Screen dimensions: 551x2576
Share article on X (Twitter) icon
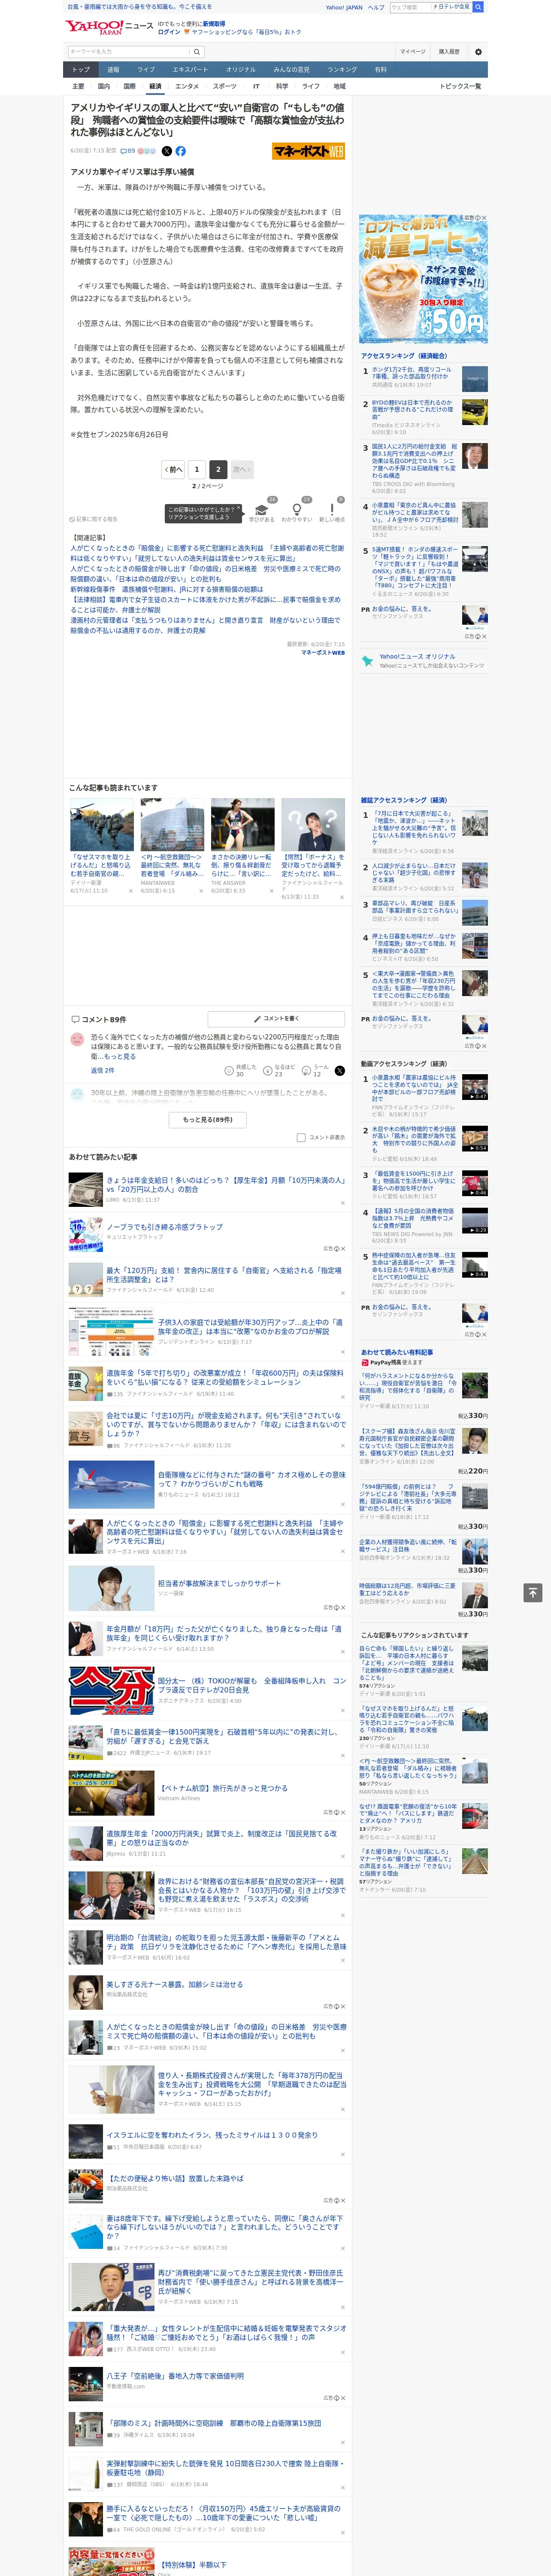tap(167, 151)
